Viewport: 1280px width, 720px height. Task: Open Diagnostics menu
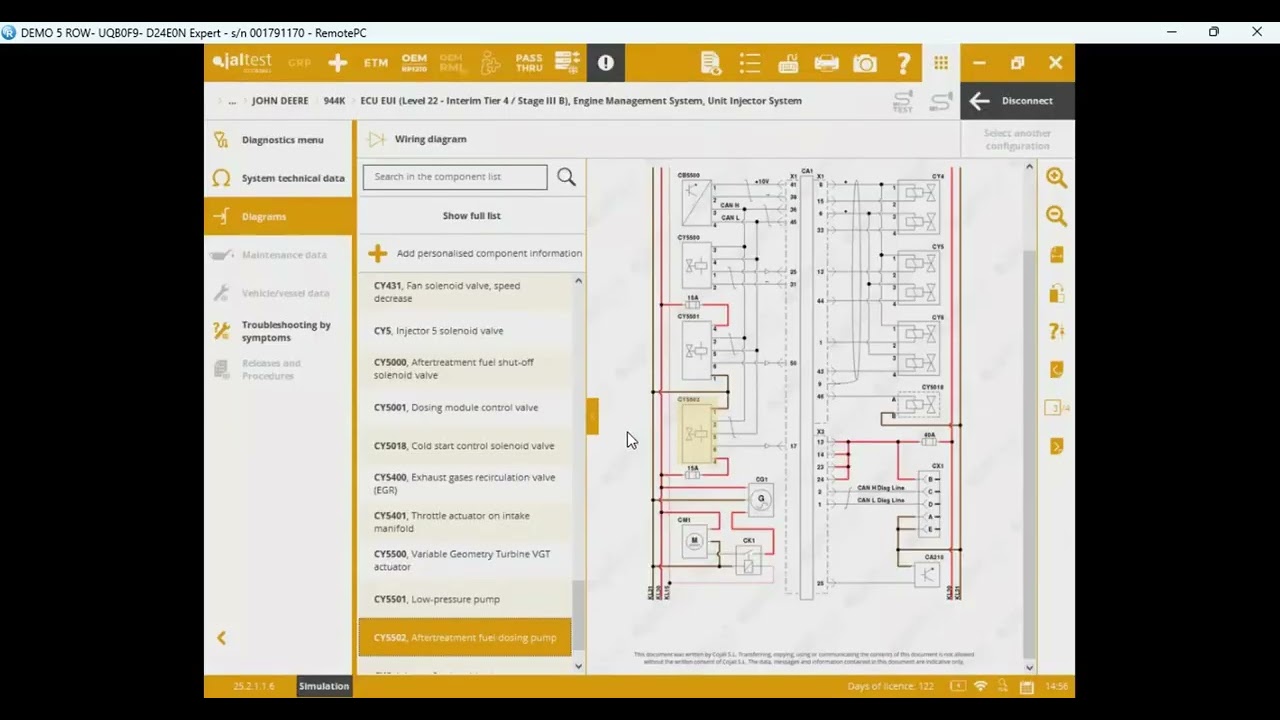coord(279,140)
